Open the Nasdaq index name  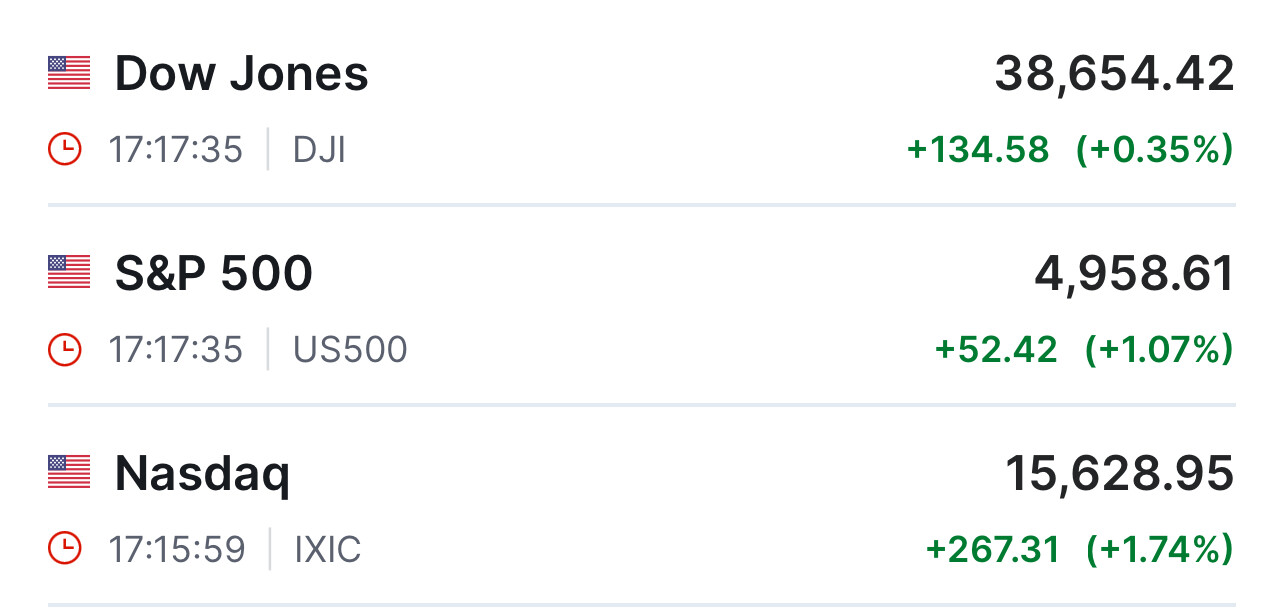pos(202,474)
